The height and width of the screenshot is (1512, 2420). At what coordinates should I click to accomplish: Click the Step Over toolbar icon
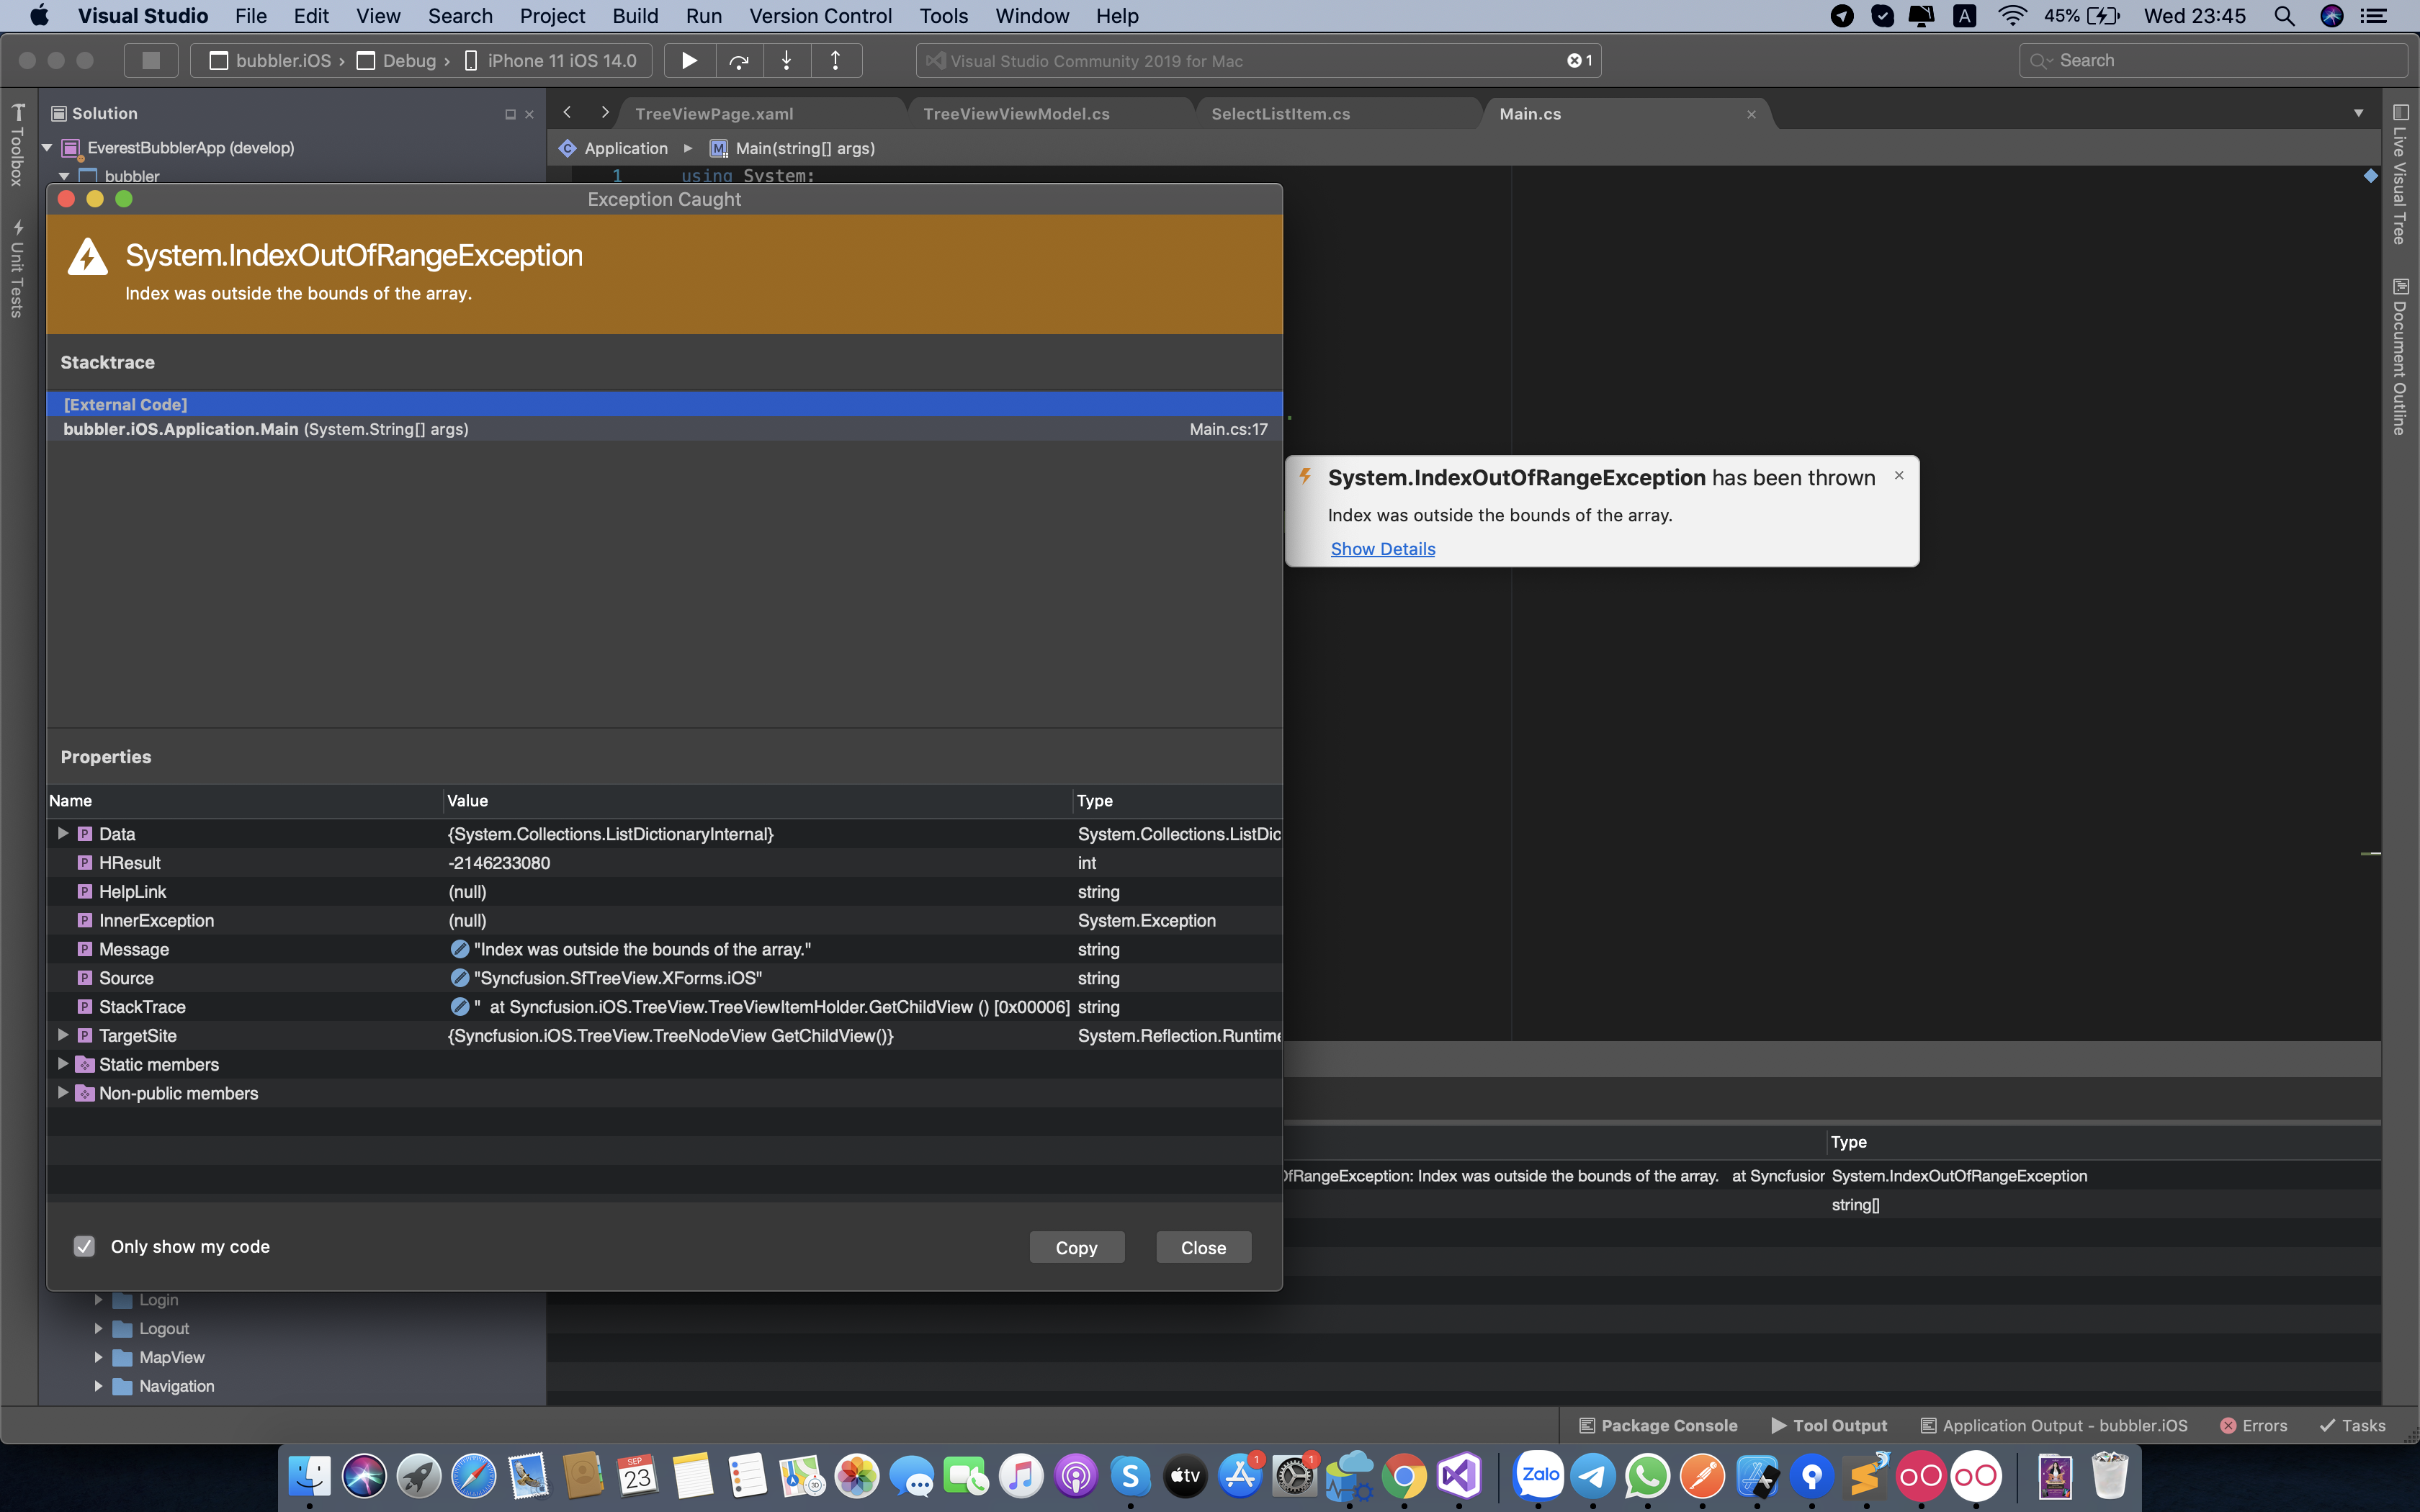[x=739, y=61]
